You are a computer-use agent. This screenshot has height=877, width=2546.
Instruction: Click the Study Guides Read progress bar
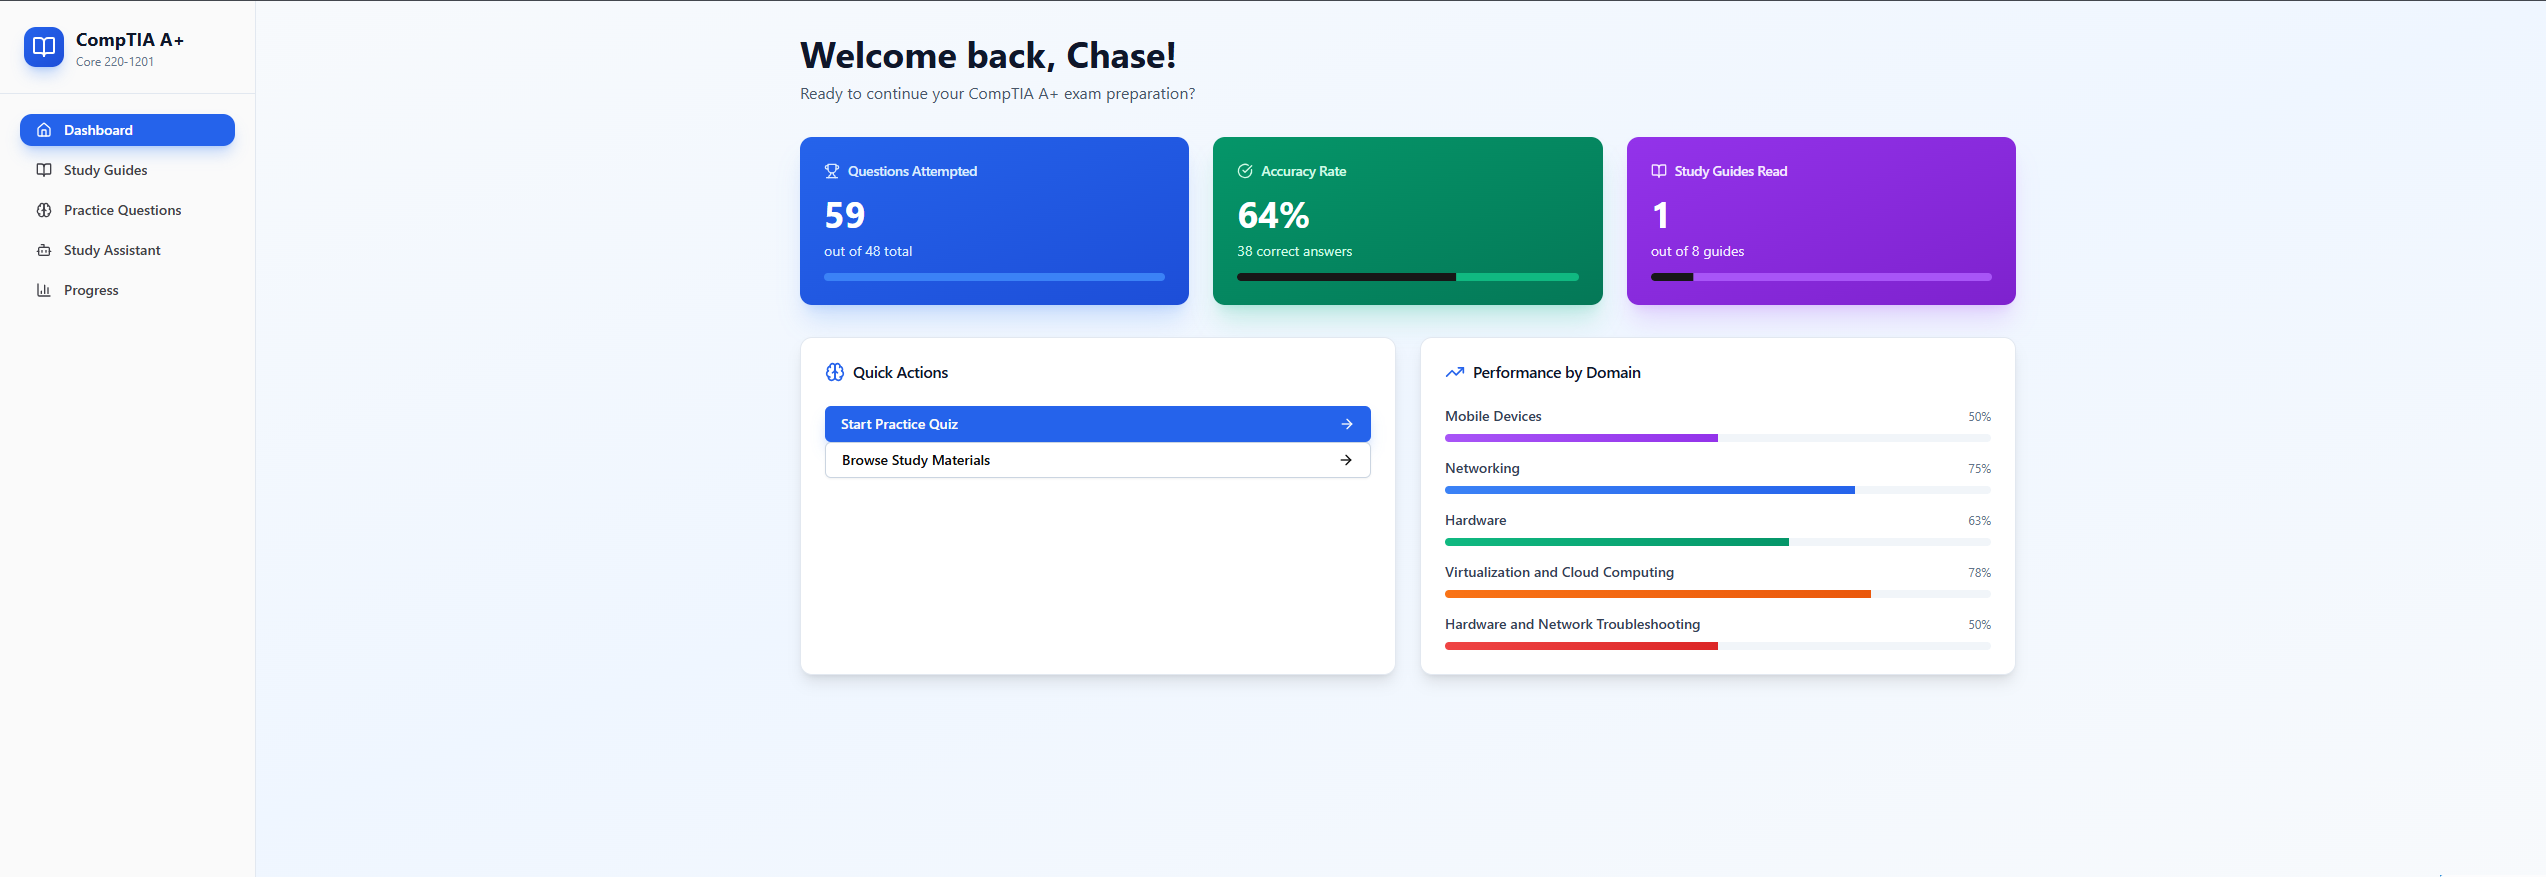pyautogui.click(x=1821, y=277)
